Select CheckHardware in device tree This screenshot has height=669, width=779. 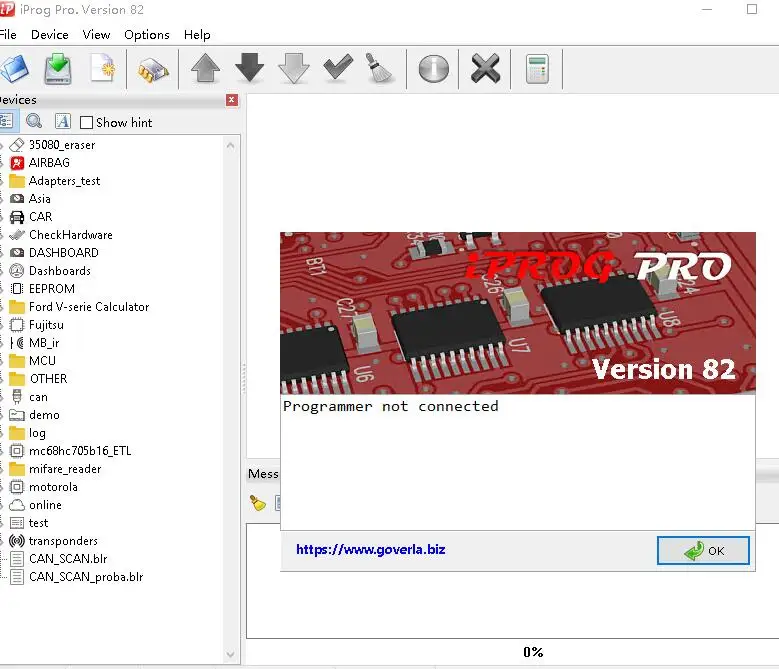coord(71,235)
